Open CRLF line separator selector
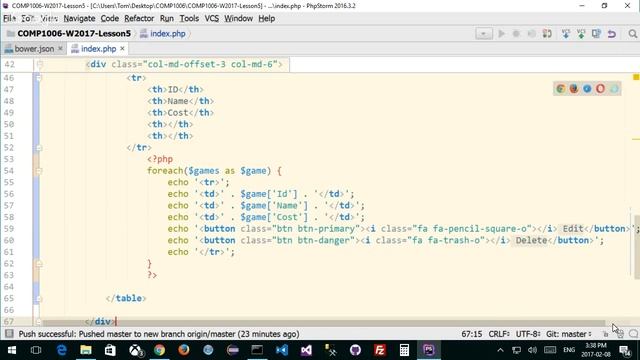 click(x=499, y=334)
